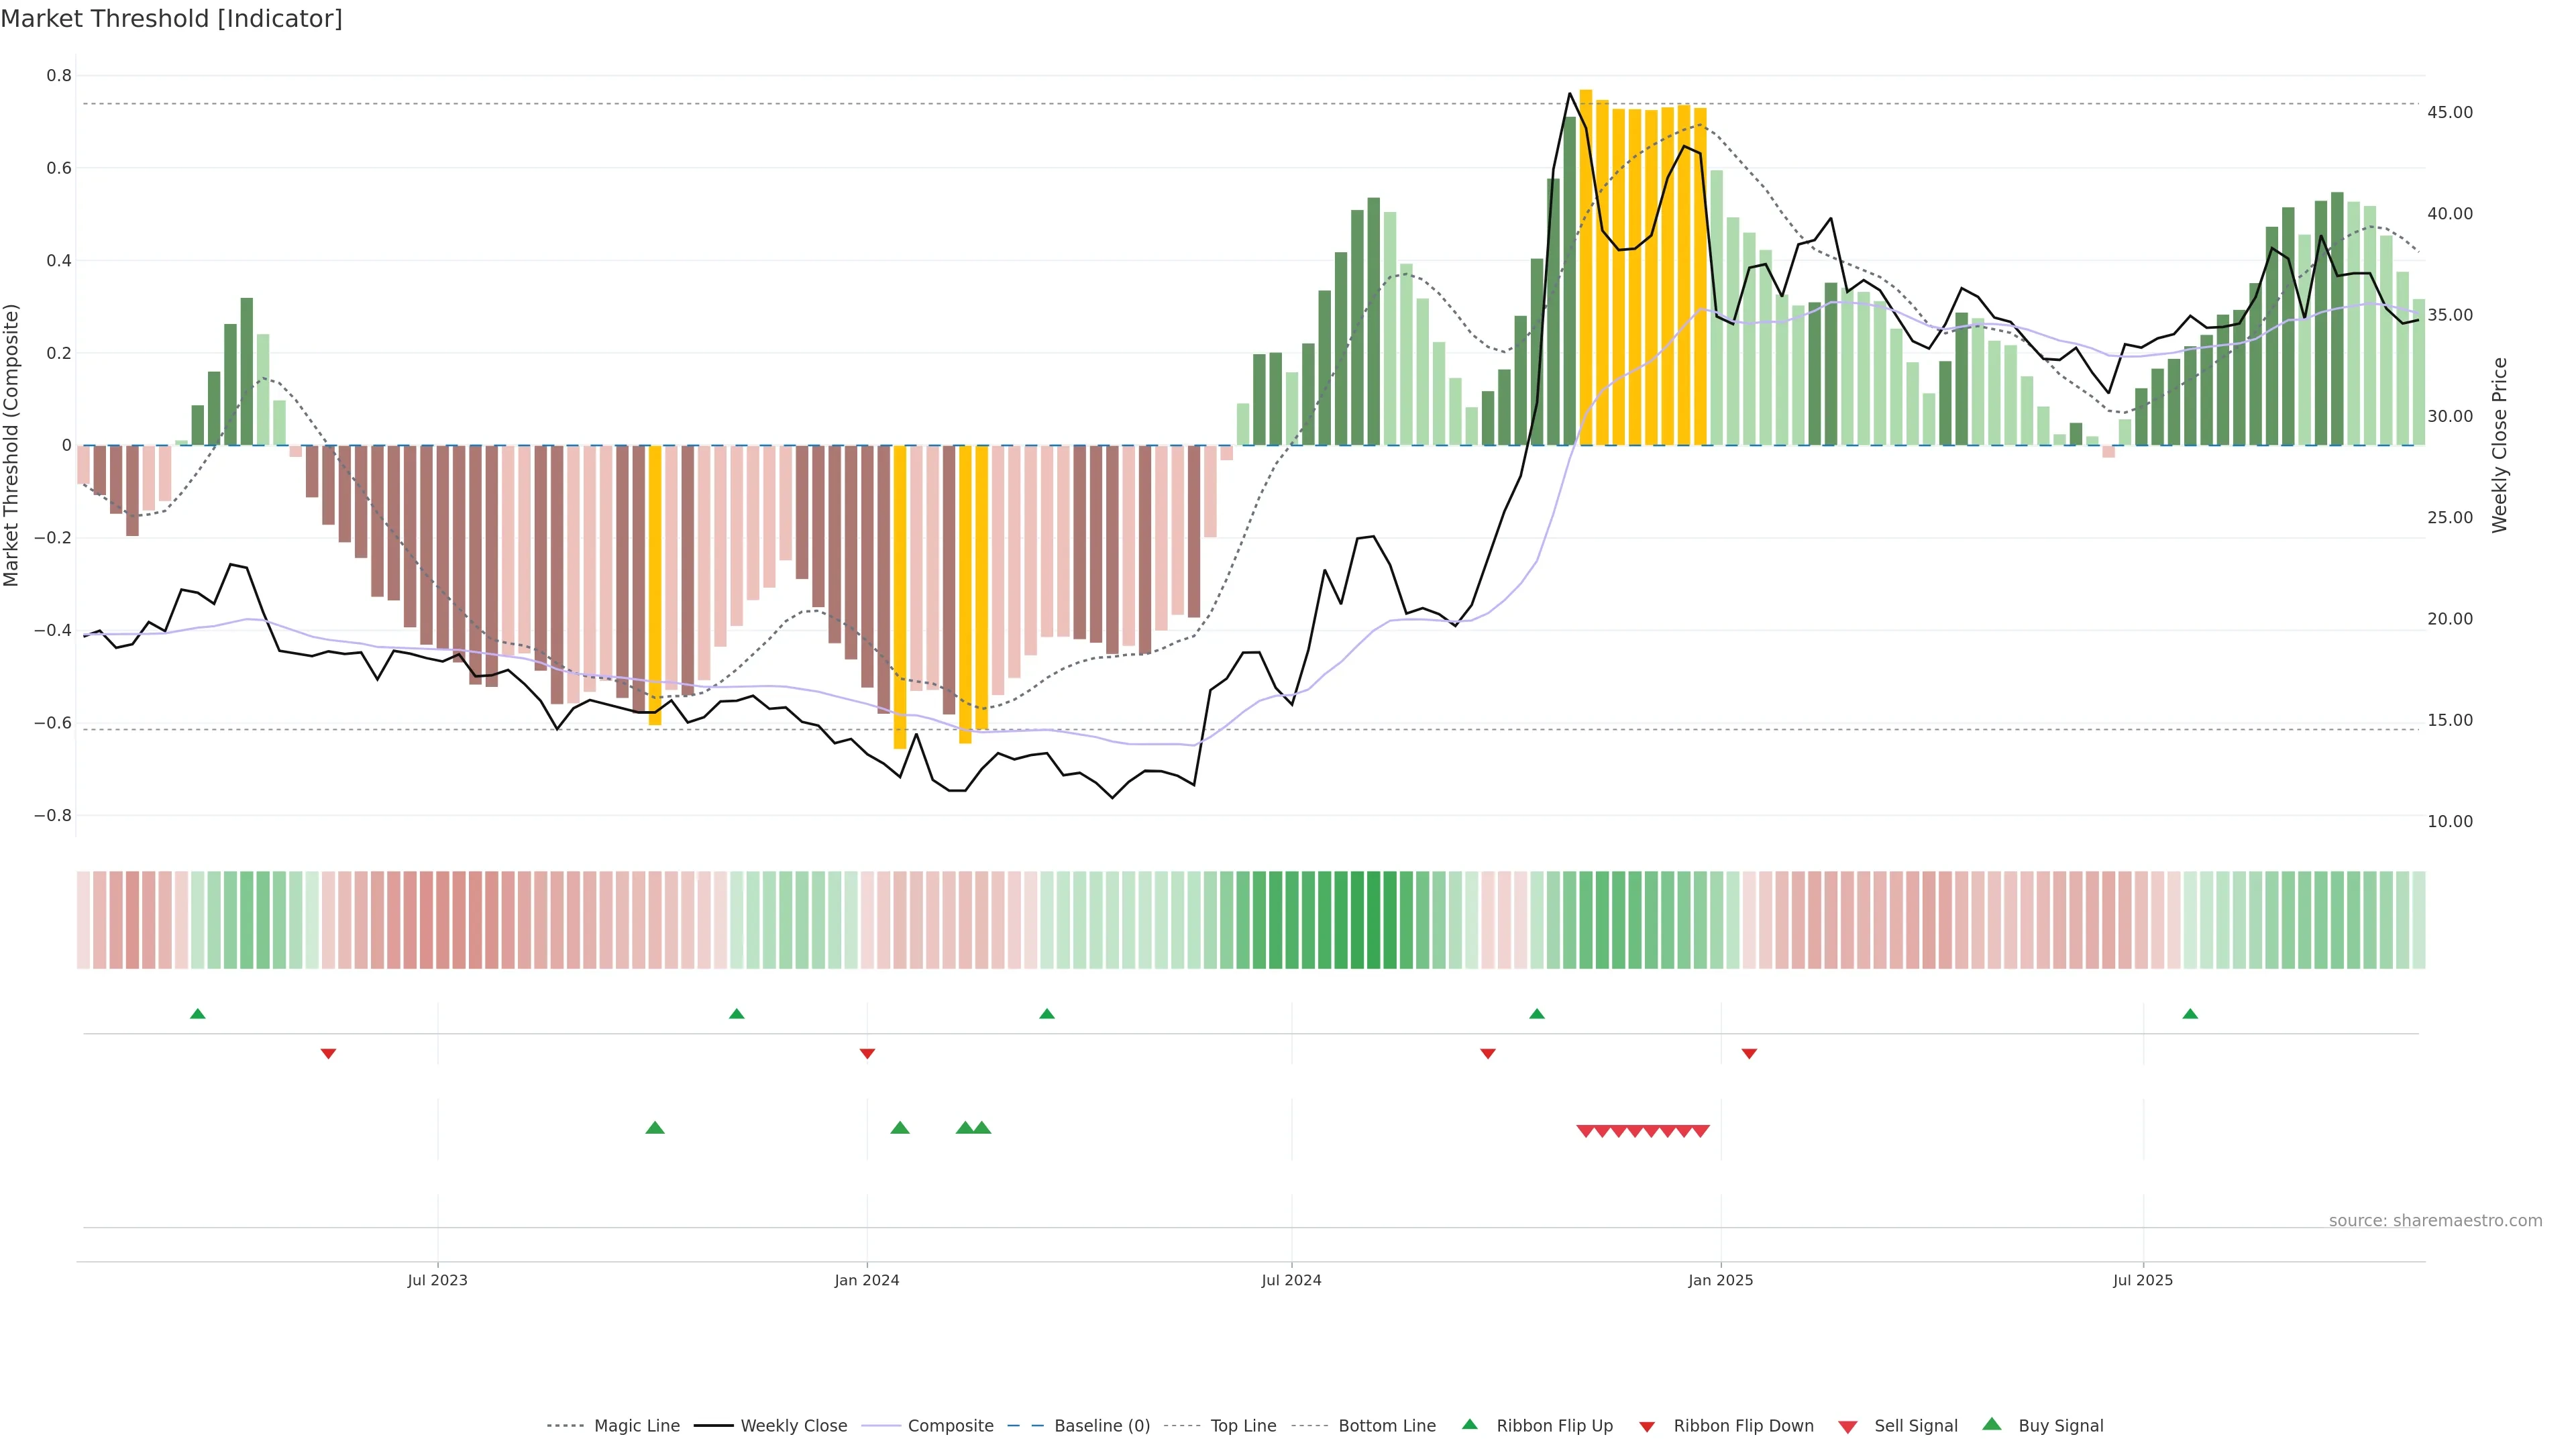The height and width of the screenshot is (1449, 2576).
Task: Toggle the Top Line legend entry
Action: coord(1243,1426)
